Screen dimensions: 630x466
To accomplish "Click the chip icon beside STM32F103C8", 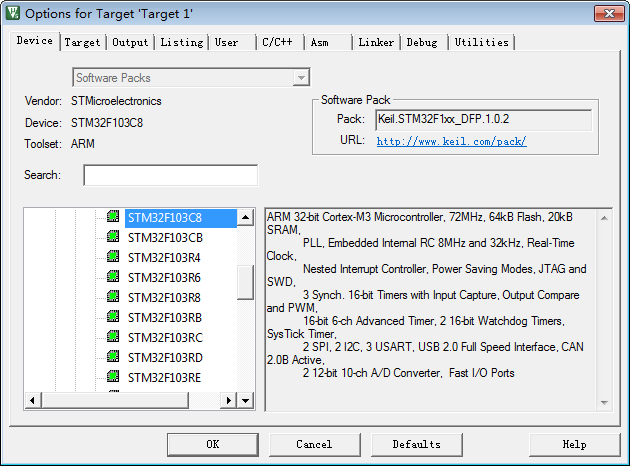I will click(113, 216).
